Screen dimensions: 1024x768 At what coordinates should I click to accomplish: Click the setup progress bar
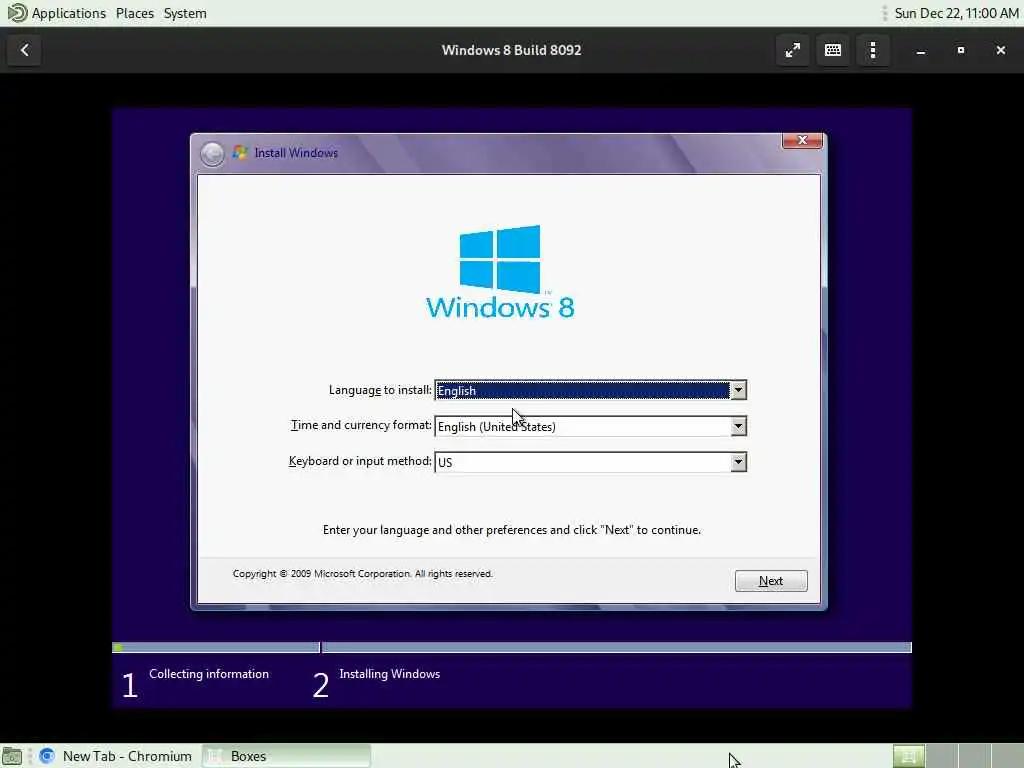click(511, 648)
